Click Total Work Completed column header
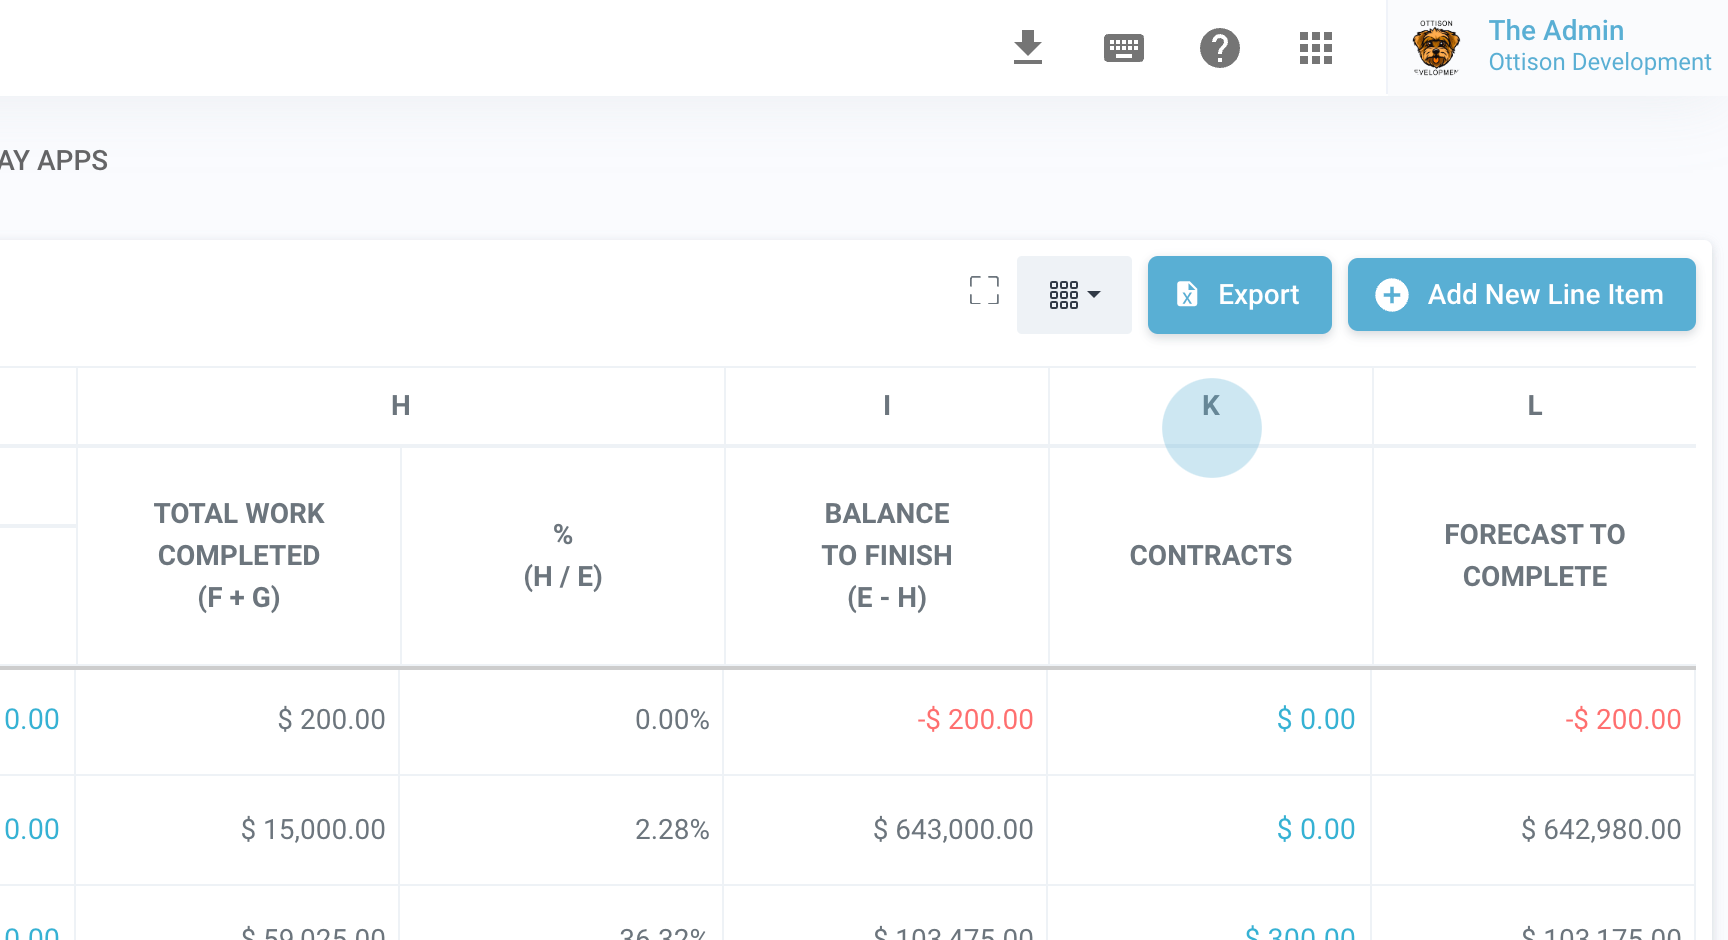Viewport: 1728px width, 940px height. tap(239, 555)
